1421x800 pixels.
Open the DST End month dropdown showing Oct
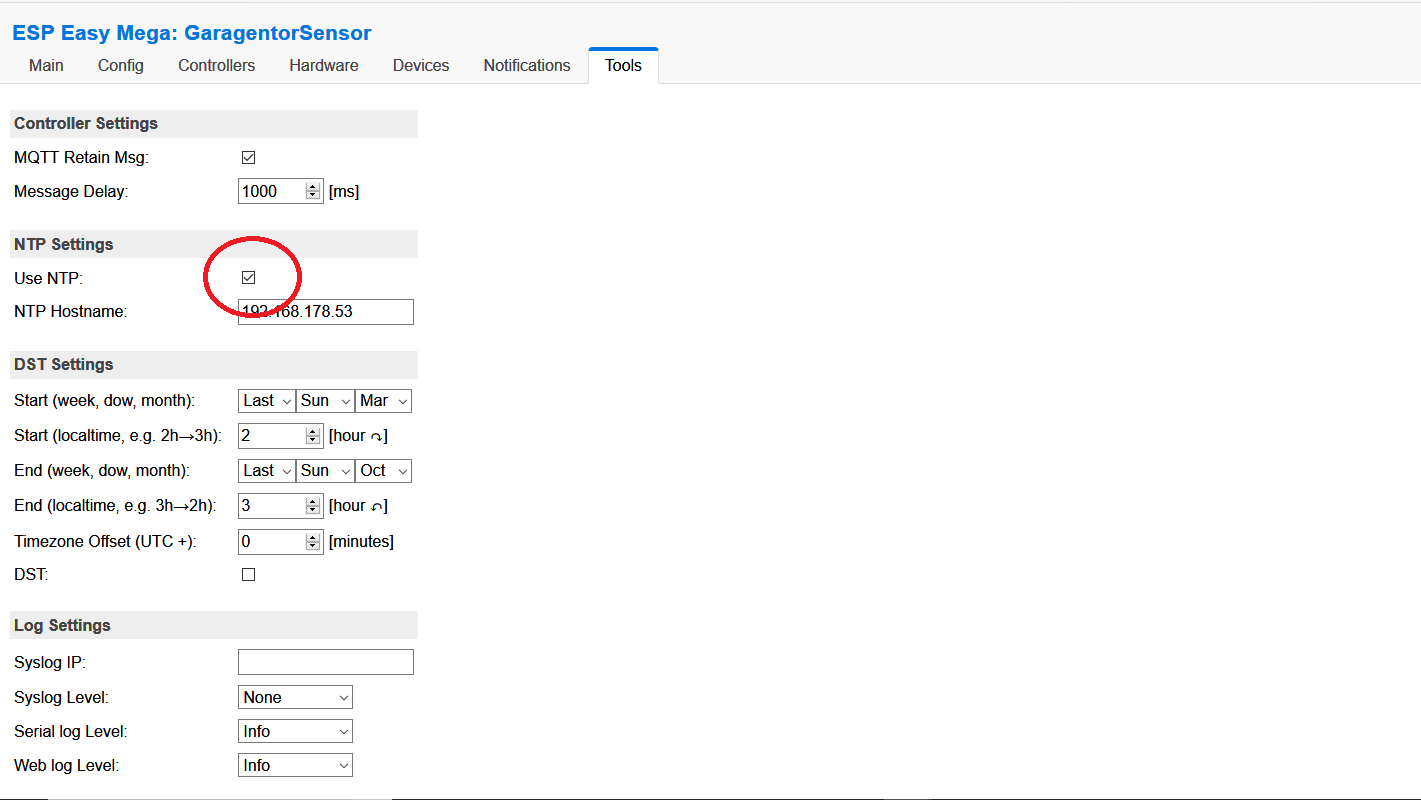[x=384, y=471]
